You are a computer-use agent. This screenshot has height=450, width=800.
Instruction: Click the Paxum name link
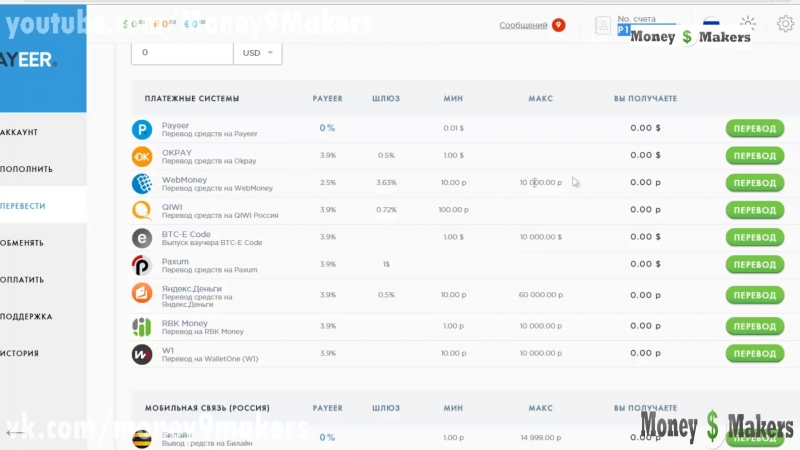click(x=175, y=261)
